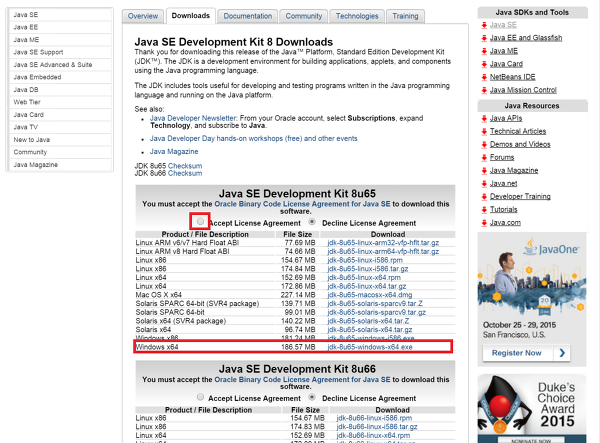Download jdk-8u65-windows-x64.exe
600x443 pixels.
point(370,347)
